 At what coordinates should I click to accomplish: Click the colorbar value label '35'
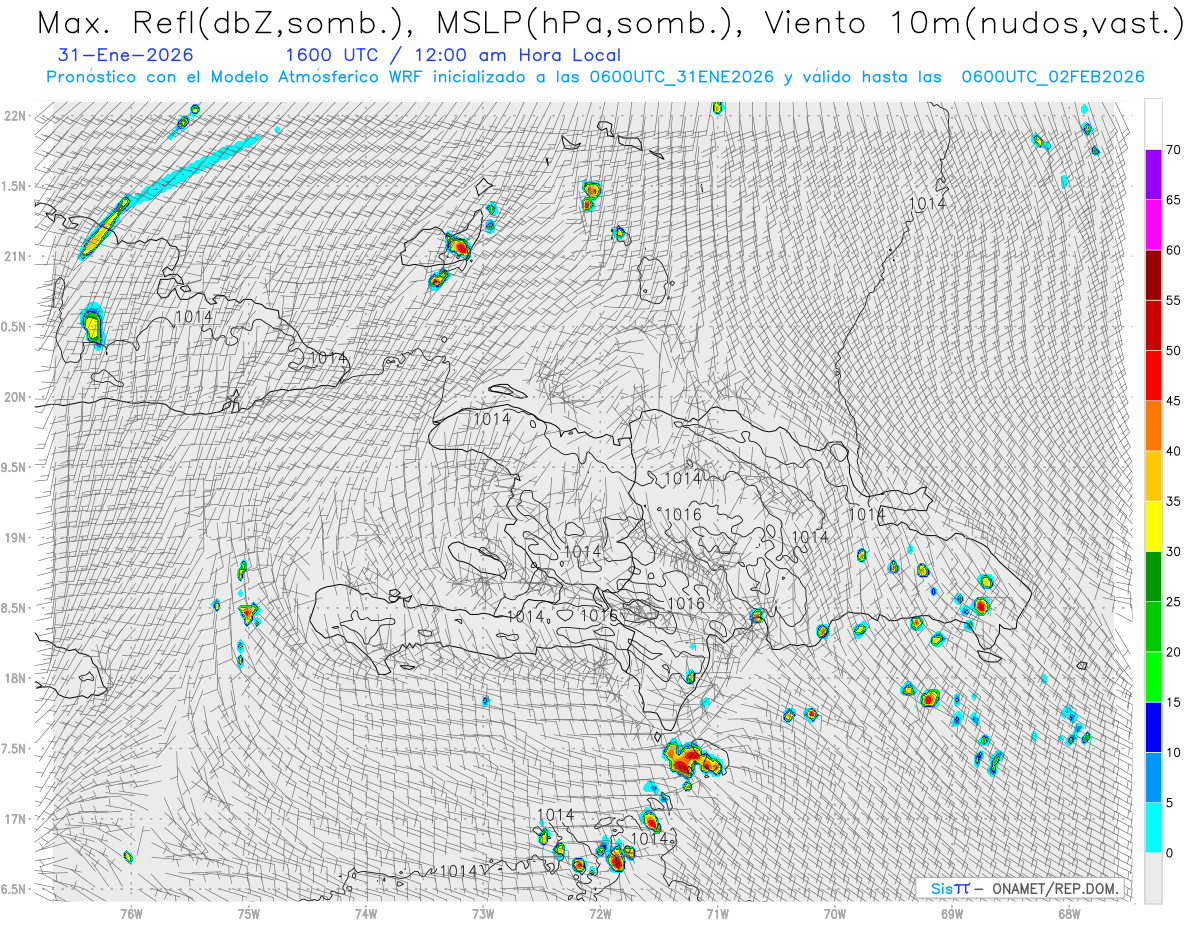[x=1173, y=501]
